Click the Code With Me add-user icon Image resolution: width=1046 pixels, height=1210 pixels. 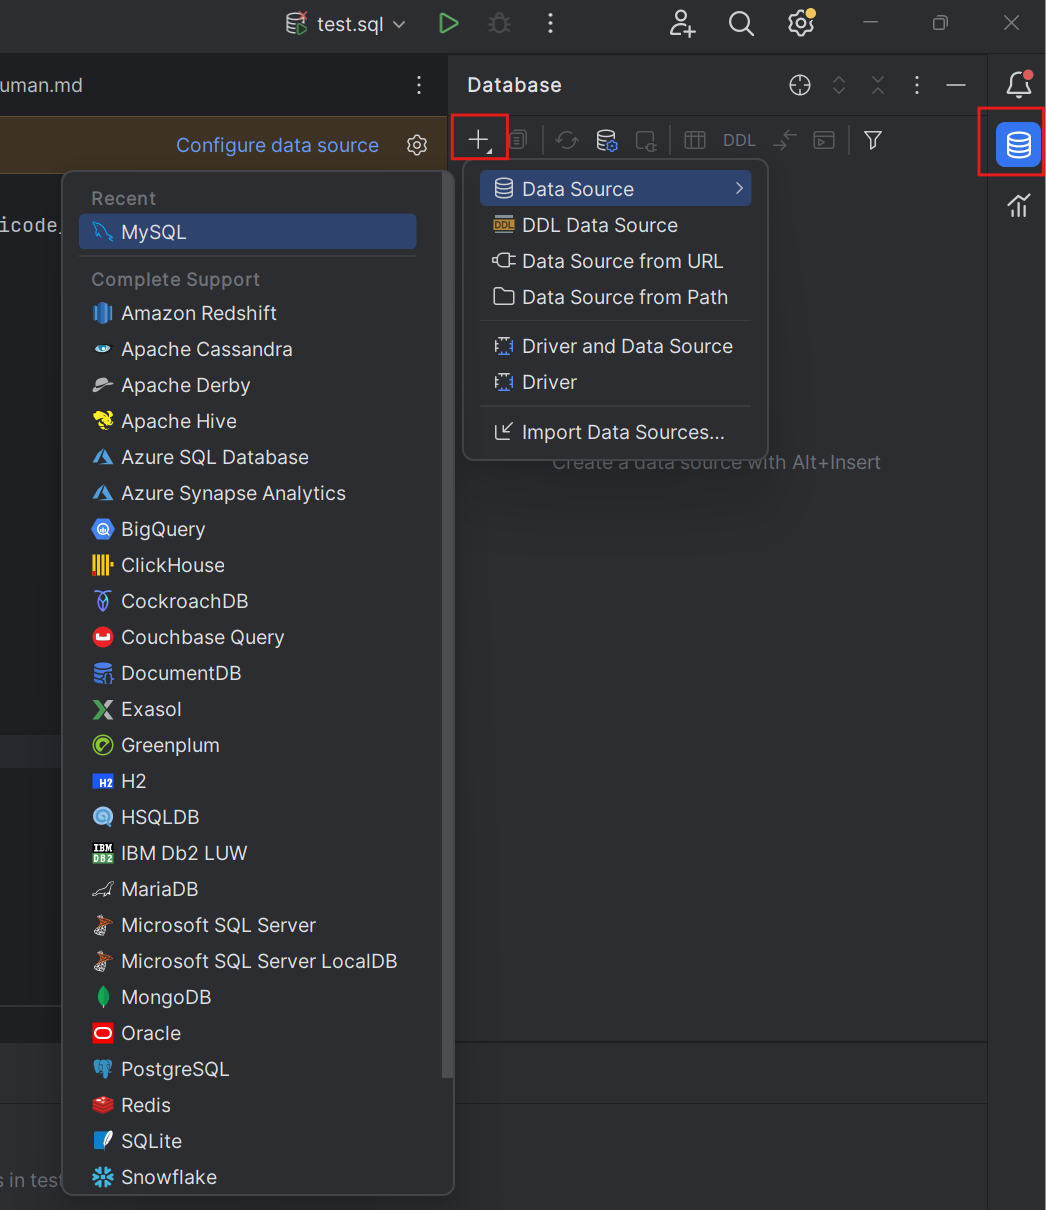click(x=683, y=24)
